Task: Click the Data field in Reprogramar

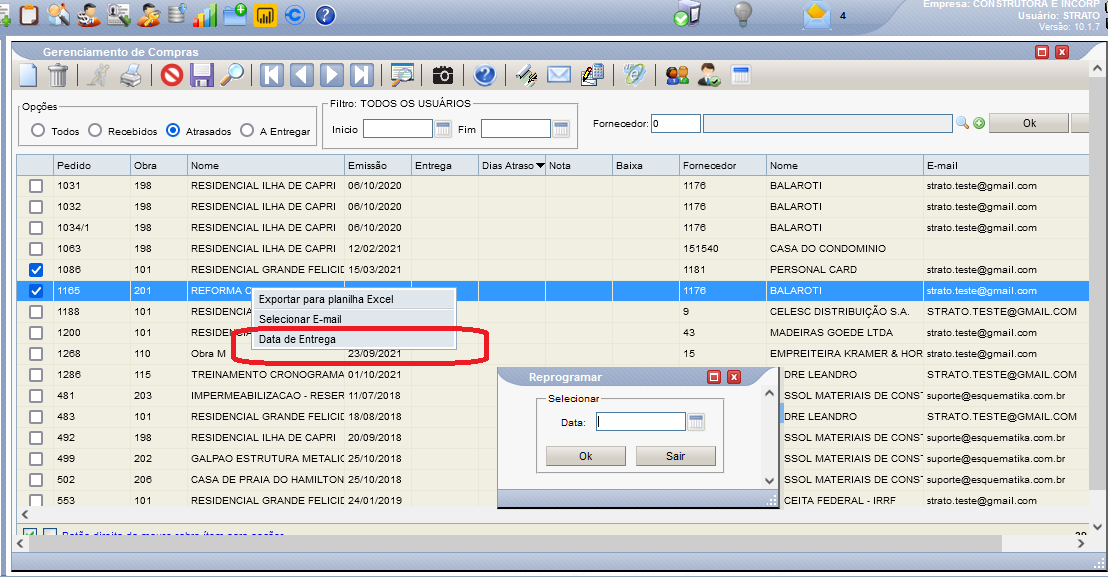Action: tap(641, 422)
